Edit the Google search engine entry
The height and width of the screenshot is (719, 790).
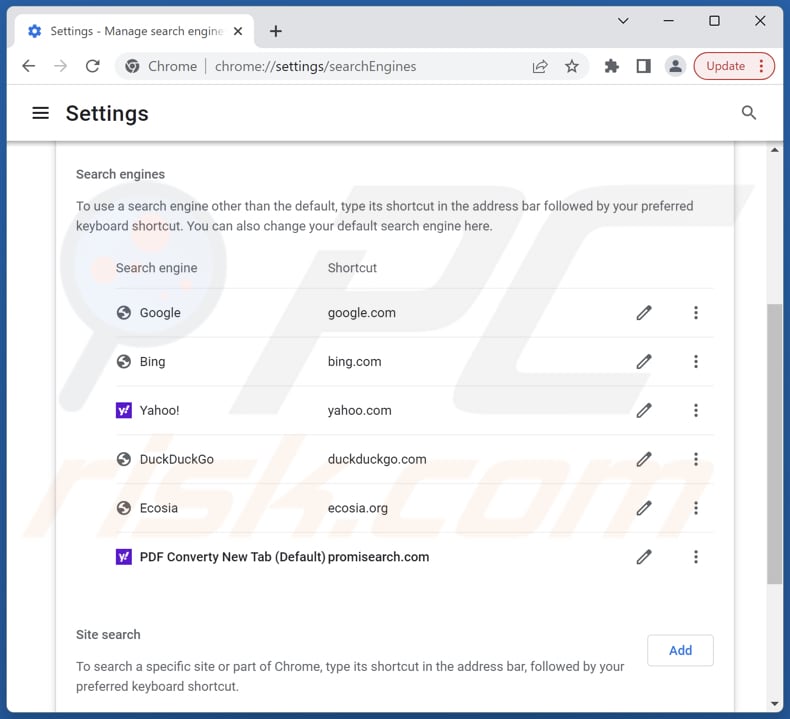pos(643,313)
